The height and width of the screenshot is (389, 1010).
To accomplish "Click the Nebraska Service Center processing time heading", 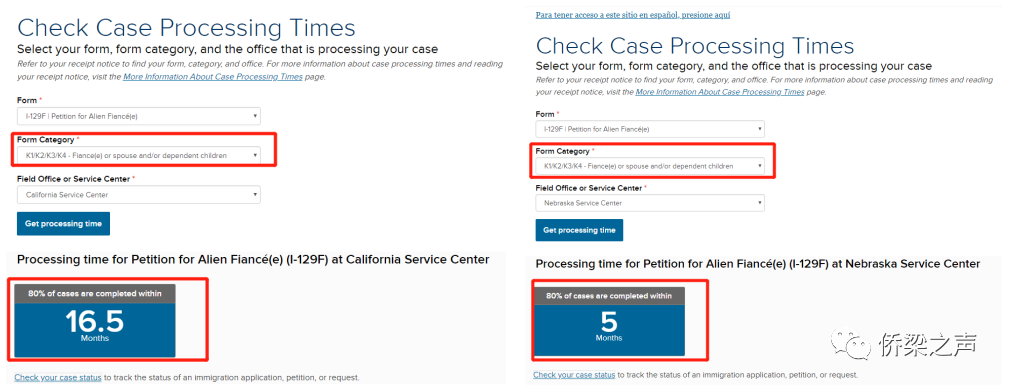I will (x=758, y=264).
